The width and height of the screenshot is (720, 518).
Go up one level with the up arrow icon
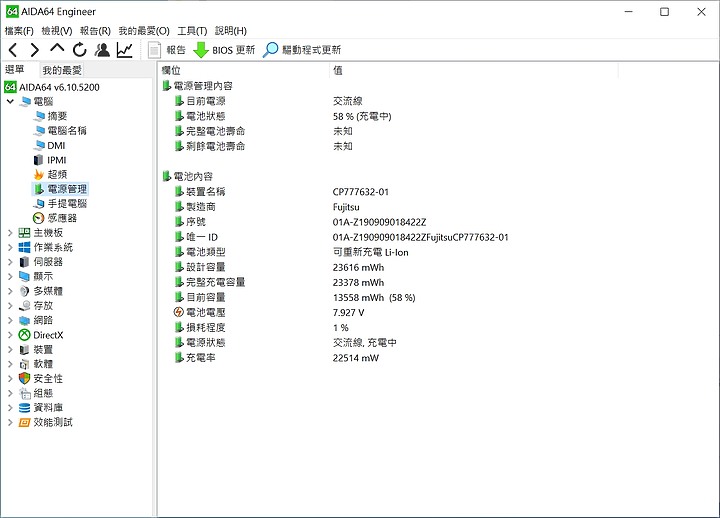(57, 49)
